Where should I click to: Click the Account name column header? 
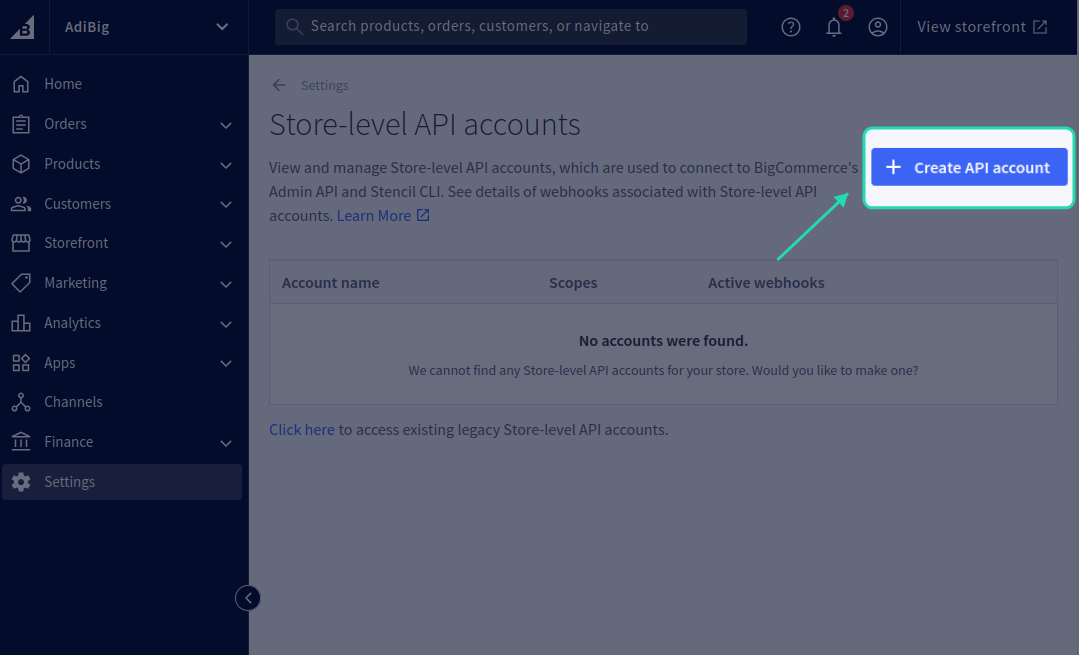(x=330, y=283)
